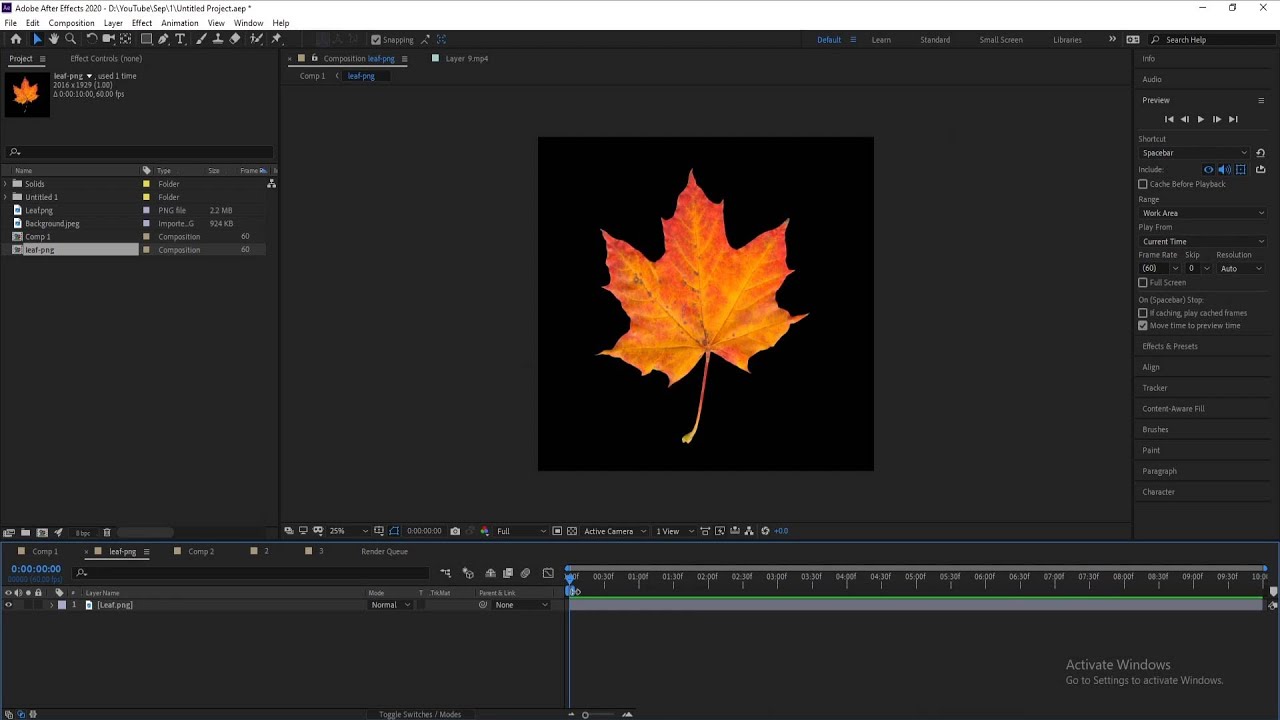Enable Motion Blur switch in timeline
This screenshot has height=720, width=1280.
525,573
